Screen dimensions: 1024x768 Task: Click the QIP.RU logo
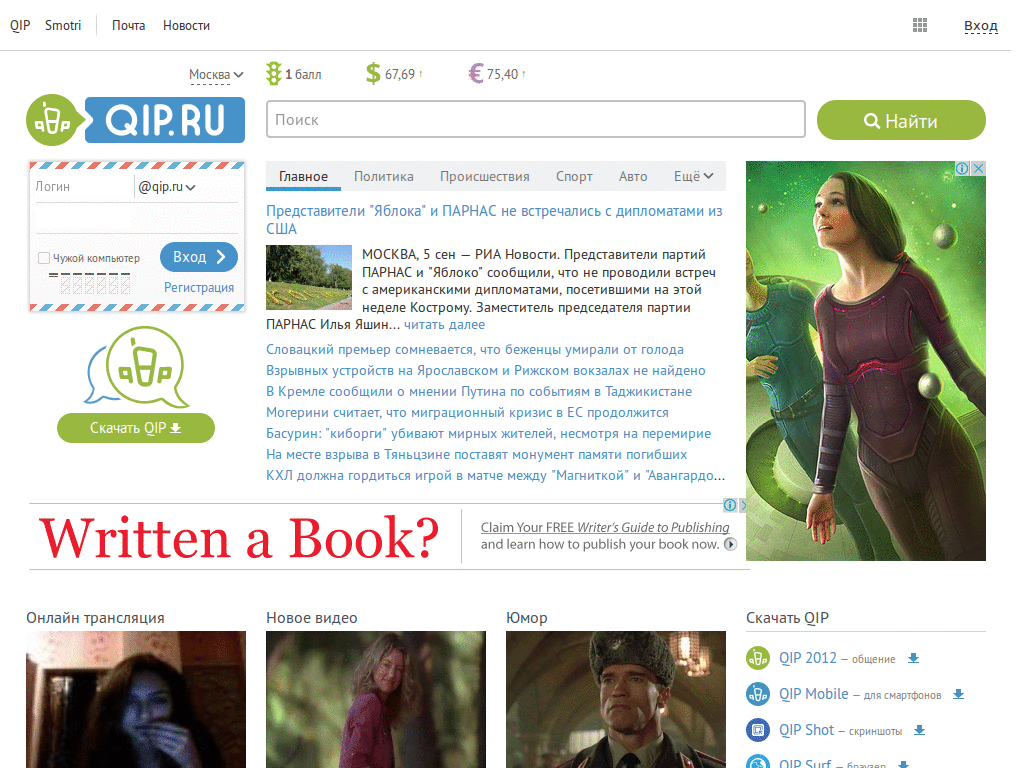pyautogui.click(x=136, y=120)
